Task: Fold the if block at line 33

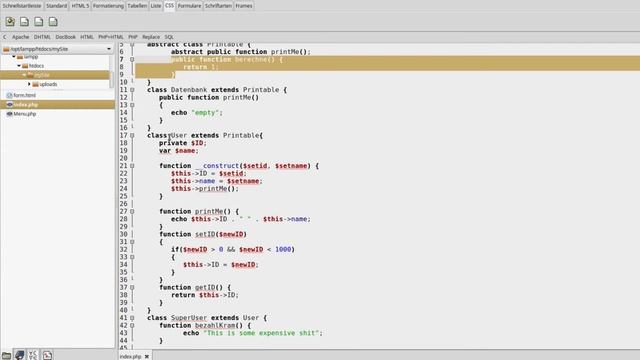Action: [x=132, y=257]
